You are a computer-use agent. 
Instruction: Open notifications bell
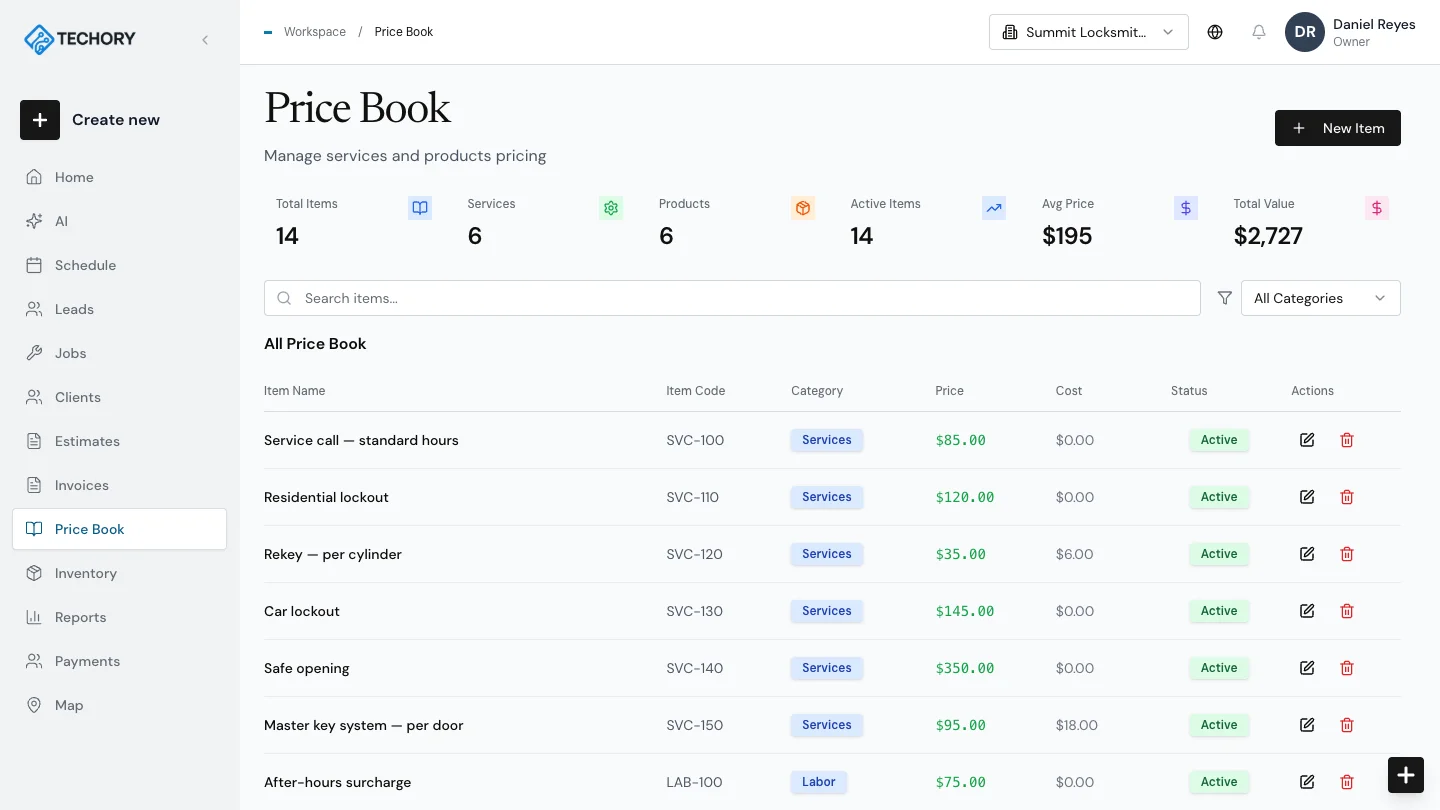(x=1259, y=32)
